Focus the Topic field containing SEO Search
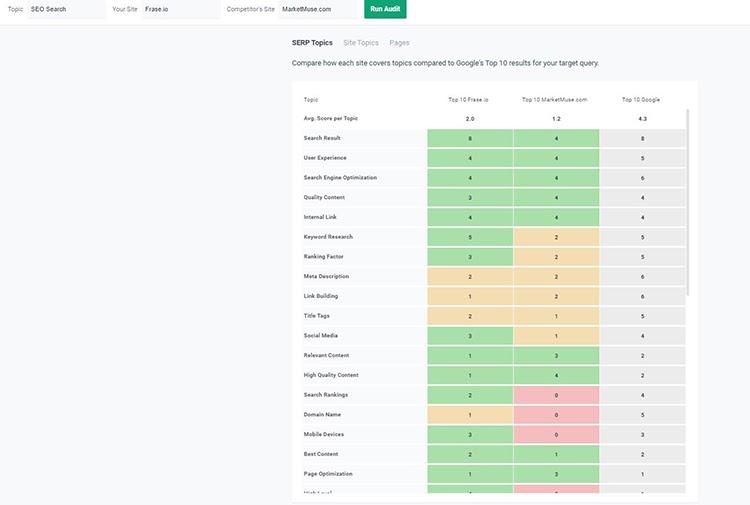Screen dimensions: 750x505 pyautogui.click(x=66, y=9)
